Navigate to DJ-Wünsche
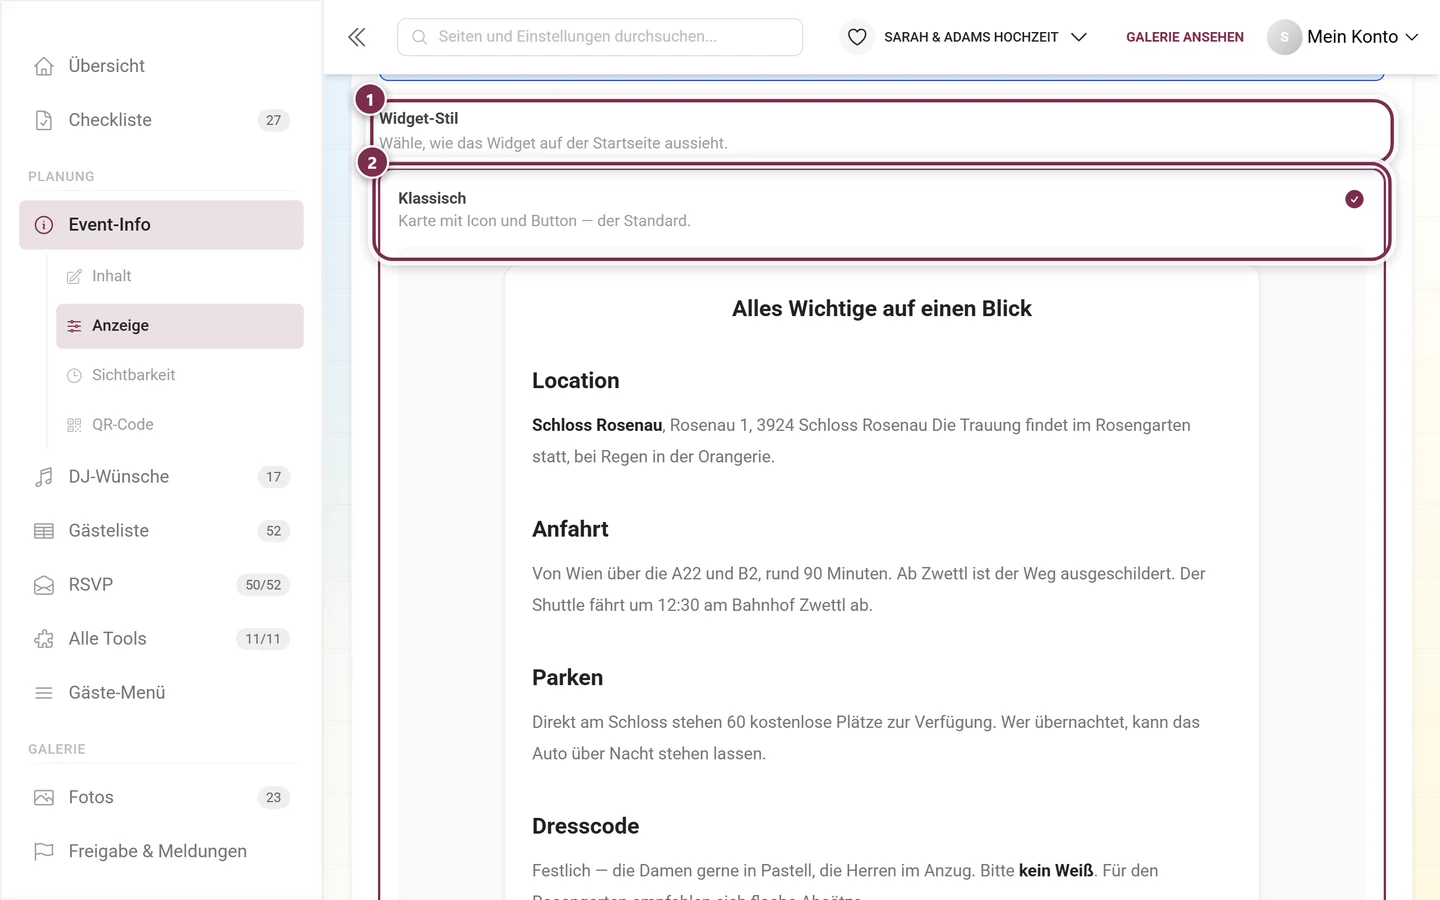 [161, 477]
